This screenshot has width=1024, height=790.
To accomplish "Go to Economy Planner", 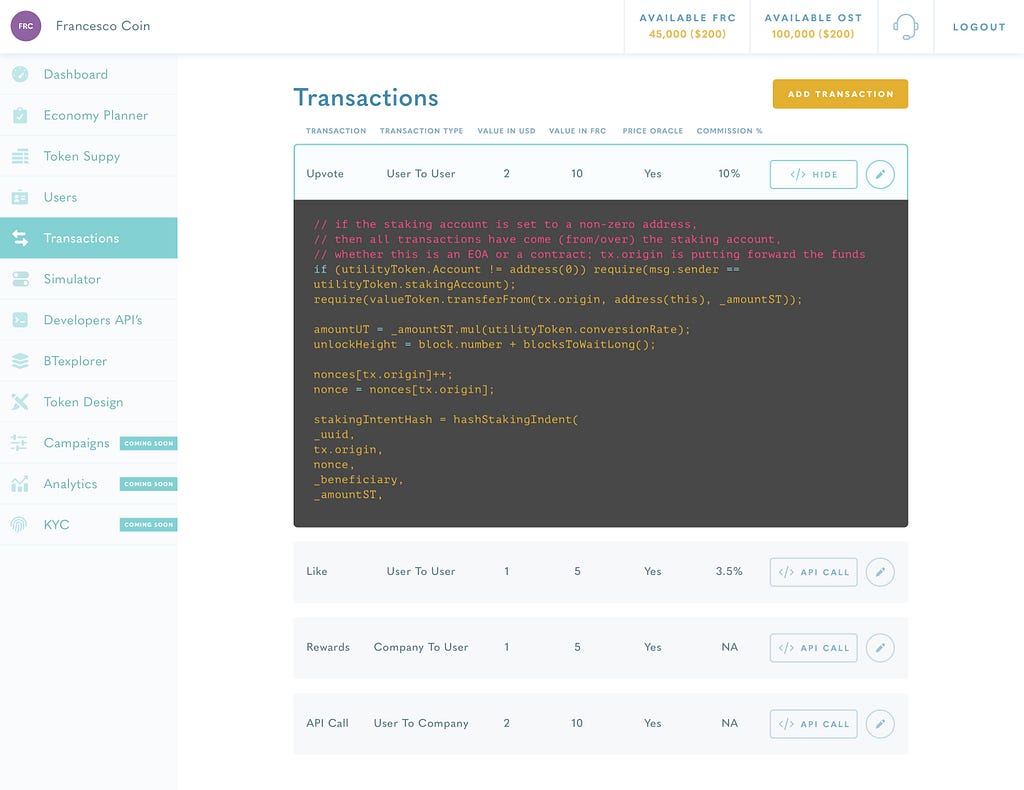I will point(89,115).
